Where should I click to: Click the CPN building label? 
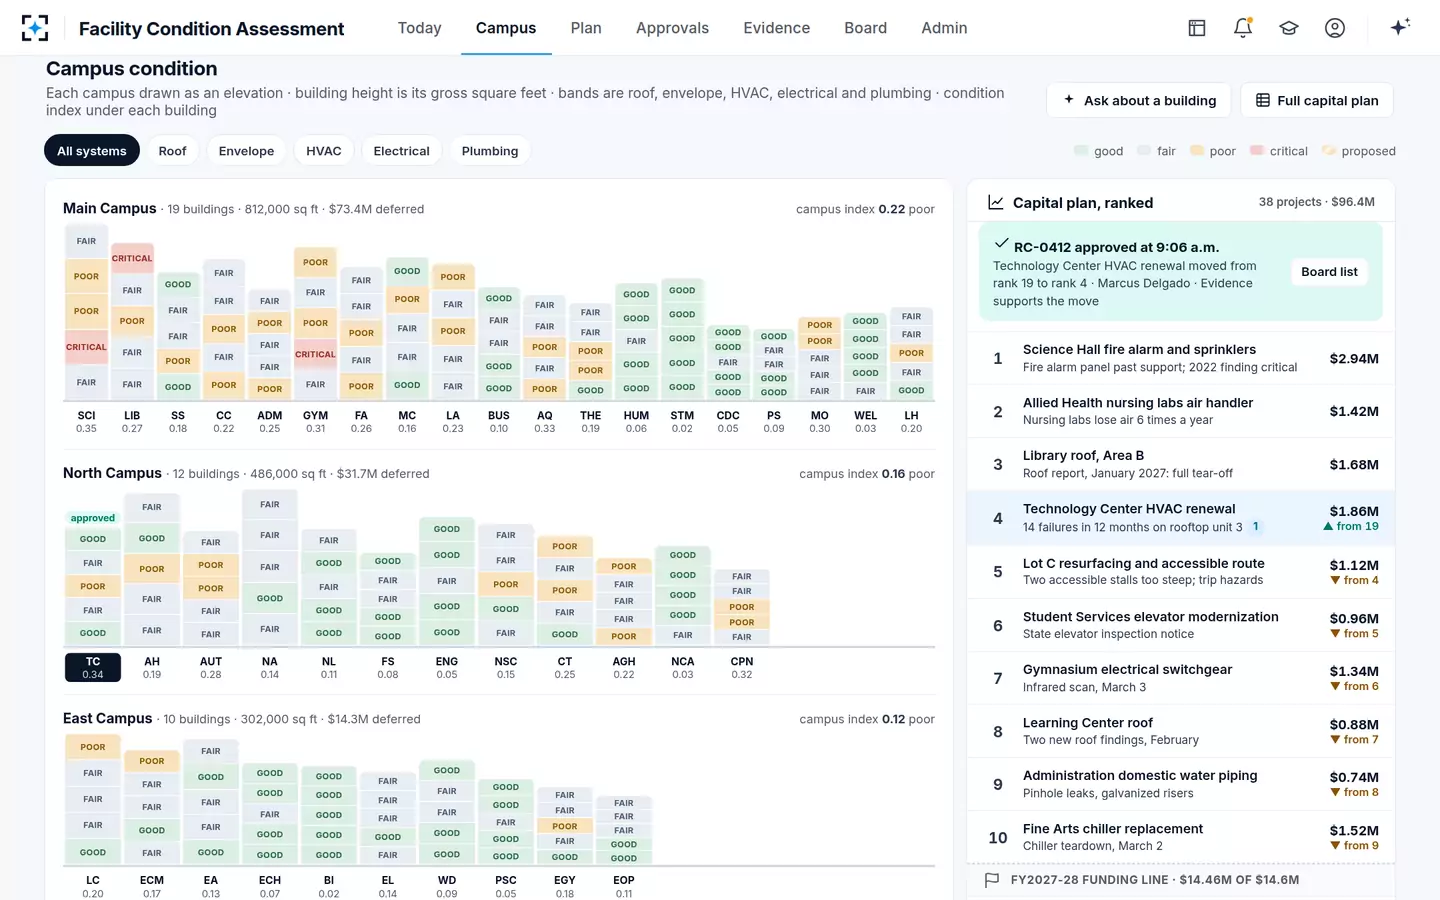point(742,667)
